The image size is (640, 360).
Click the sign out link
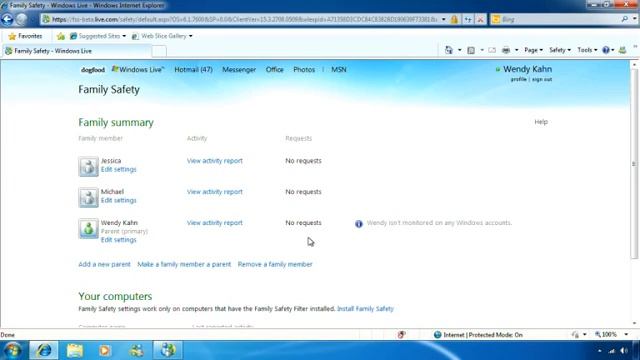point(542,80)
